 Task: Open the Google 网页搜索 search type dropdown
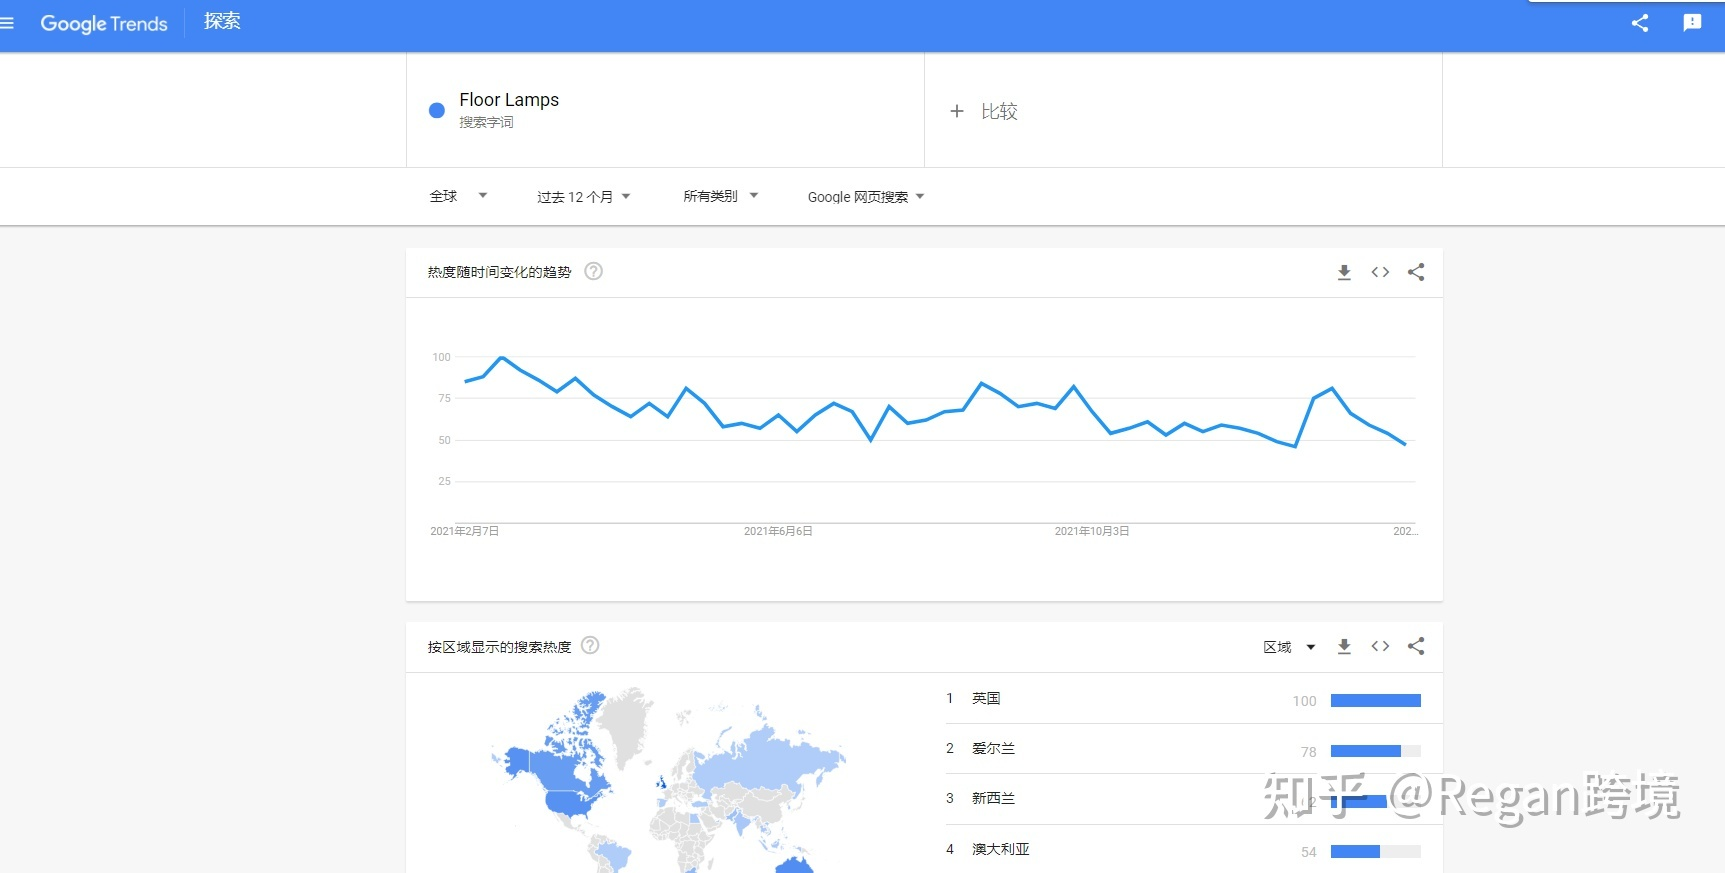pyautogui.click(x=865, y=197)
